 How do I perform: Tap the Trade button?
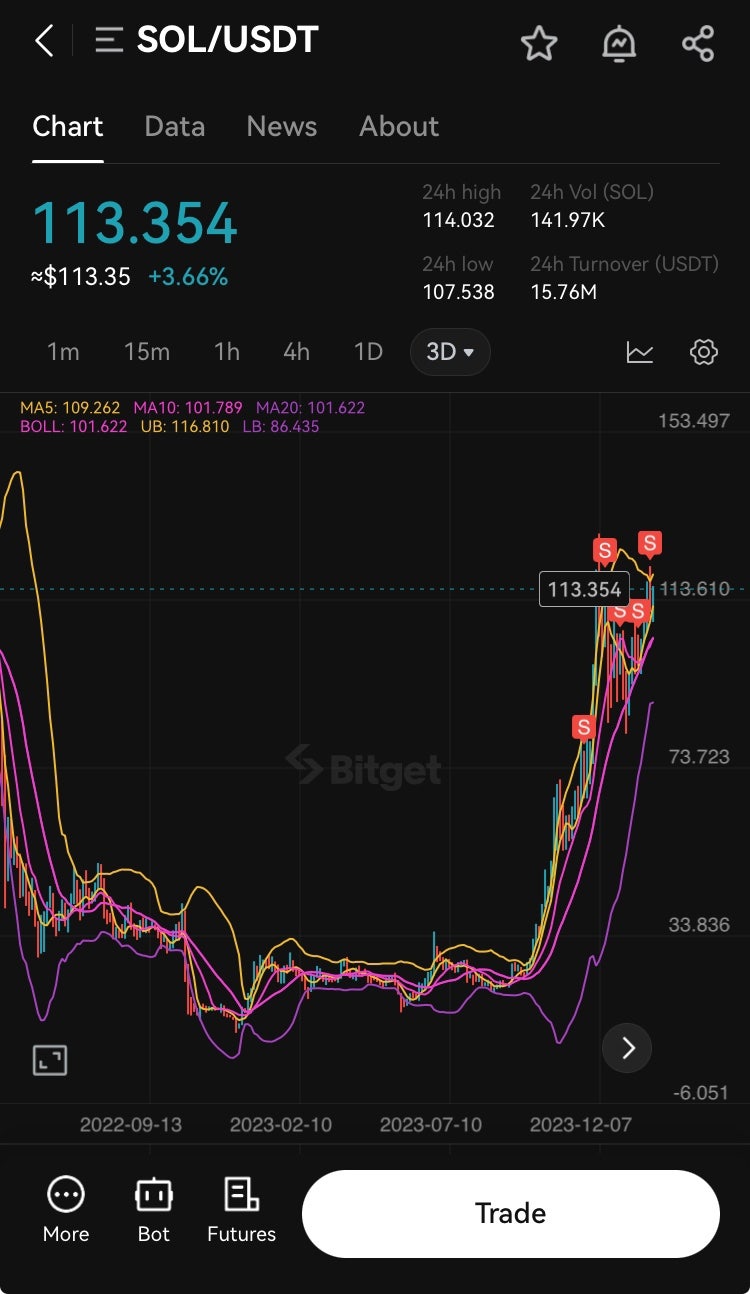[510, 1213]
